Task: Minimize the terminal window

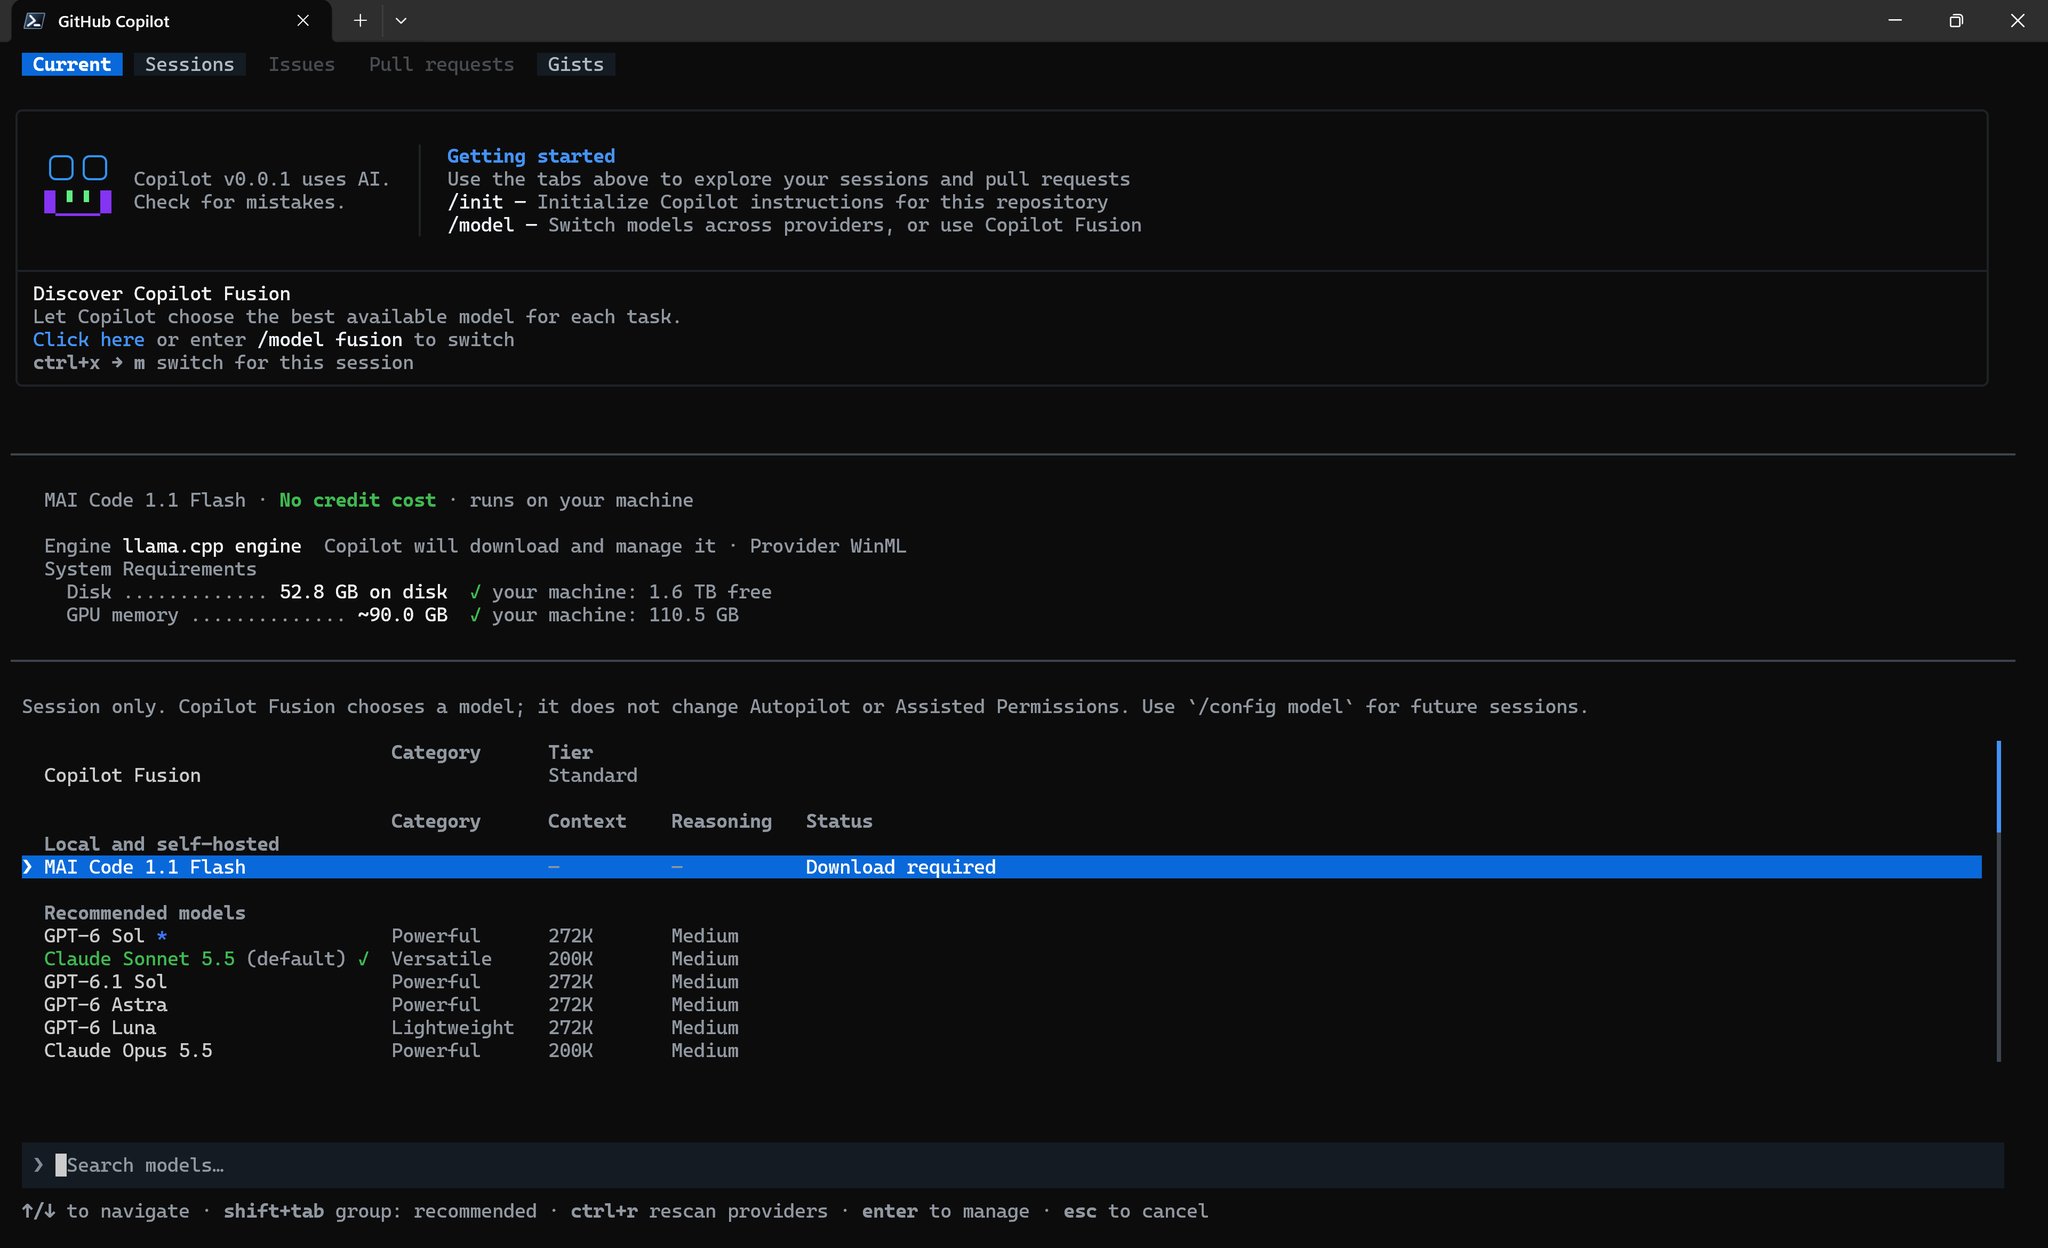Action: (x=1895, y=21)
